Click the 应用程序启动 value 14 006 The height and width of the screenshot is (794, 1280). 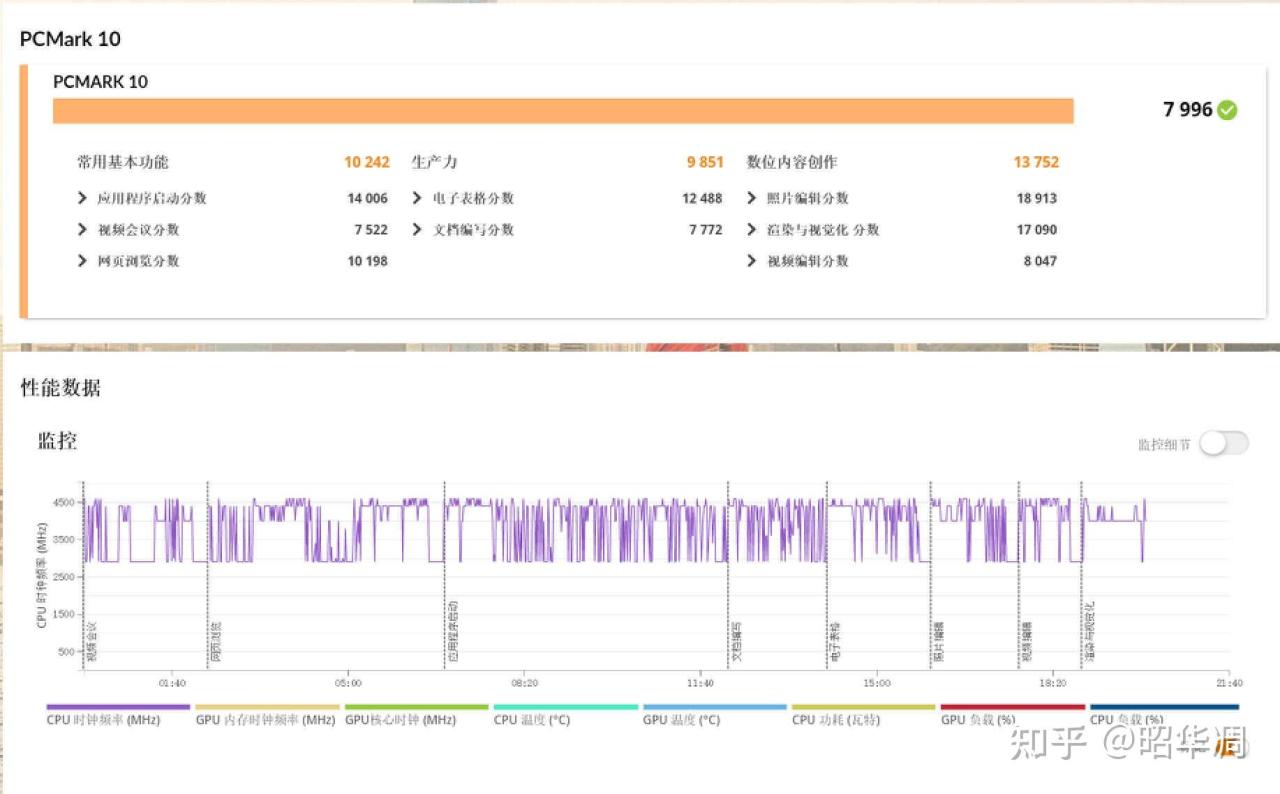click(x=368, y=198)
